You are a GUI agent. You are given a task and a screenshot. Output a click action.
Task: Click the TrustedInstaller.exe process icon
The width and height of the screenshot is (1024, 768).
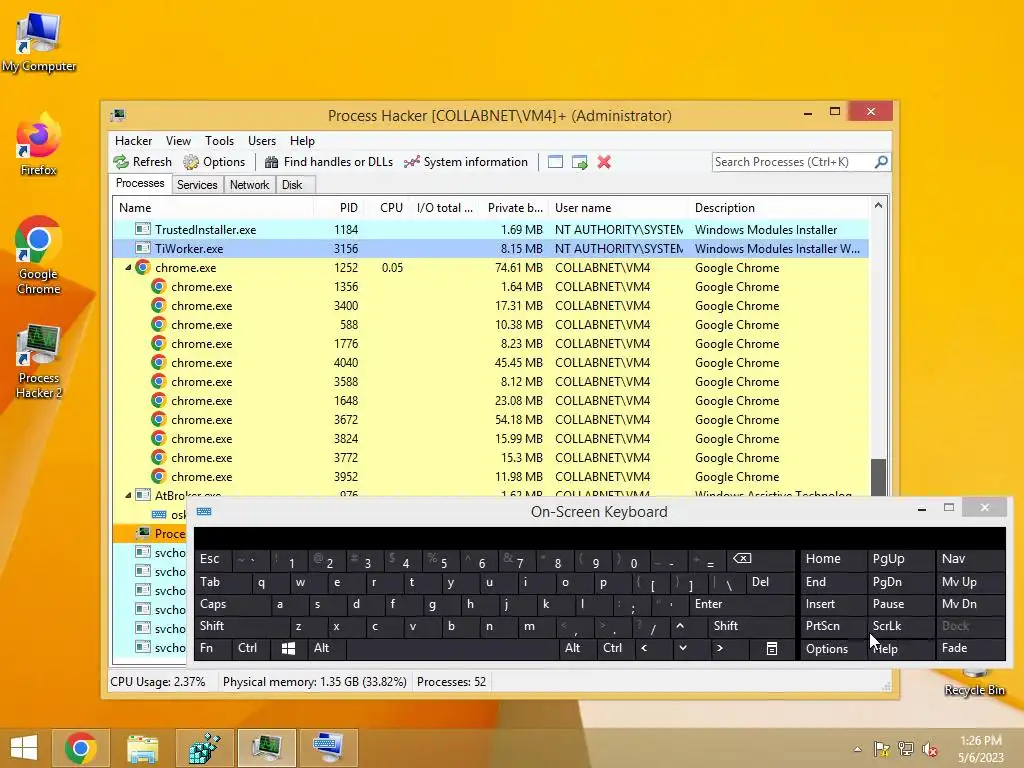pyautogui.click(x=142, y=229)
